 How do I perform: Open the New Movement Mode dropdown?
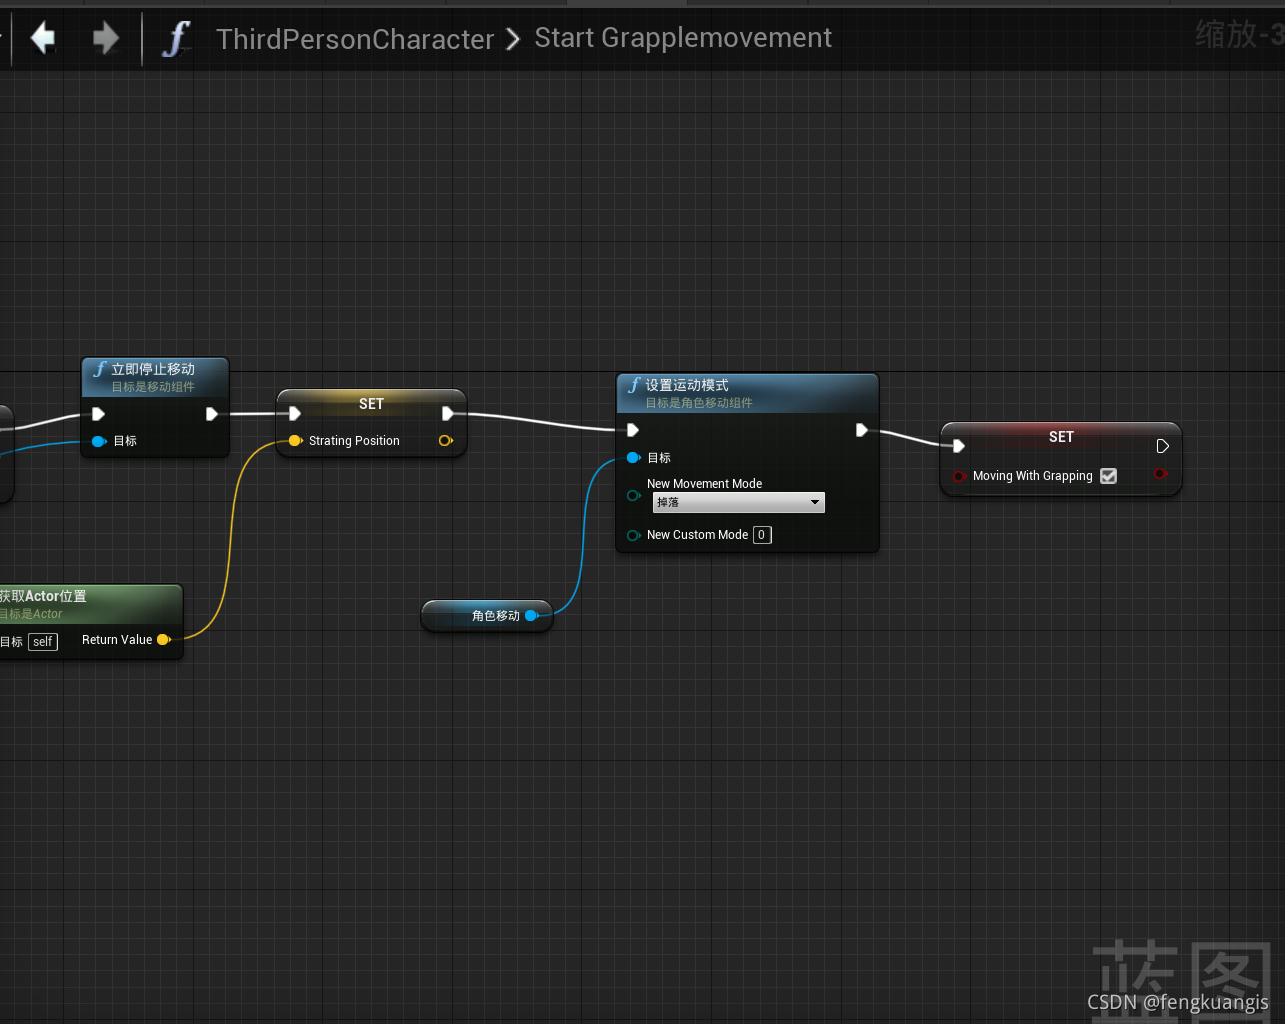738,503
